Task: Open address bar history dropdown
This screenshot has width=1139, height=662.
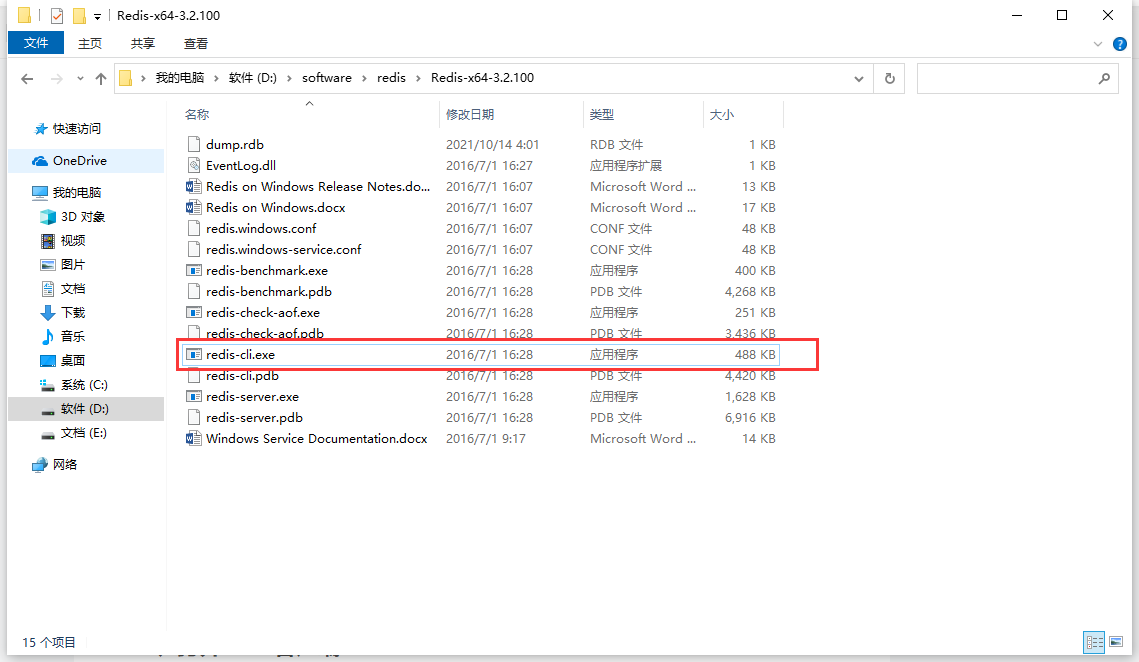Action: pos(859,78)
